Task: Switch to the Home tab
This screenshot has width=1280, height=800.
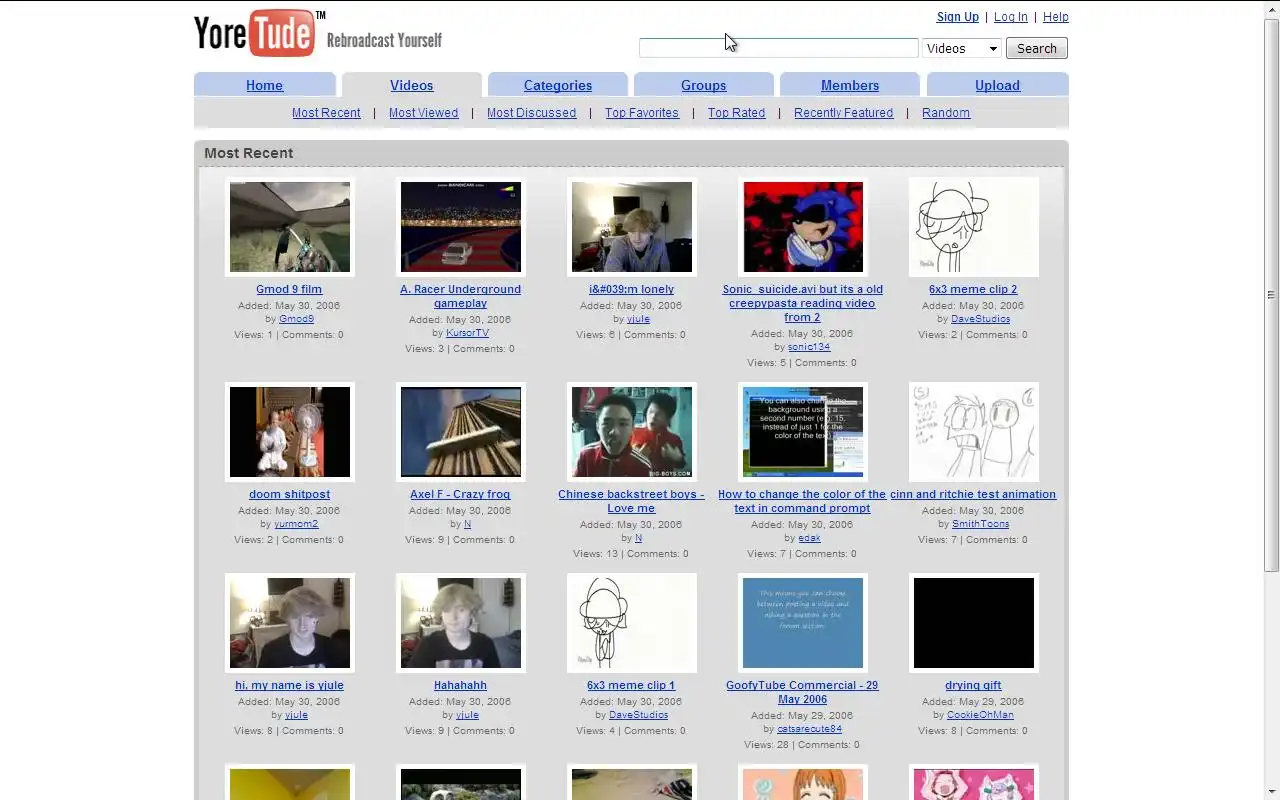Action: click(x=265, y=85)
